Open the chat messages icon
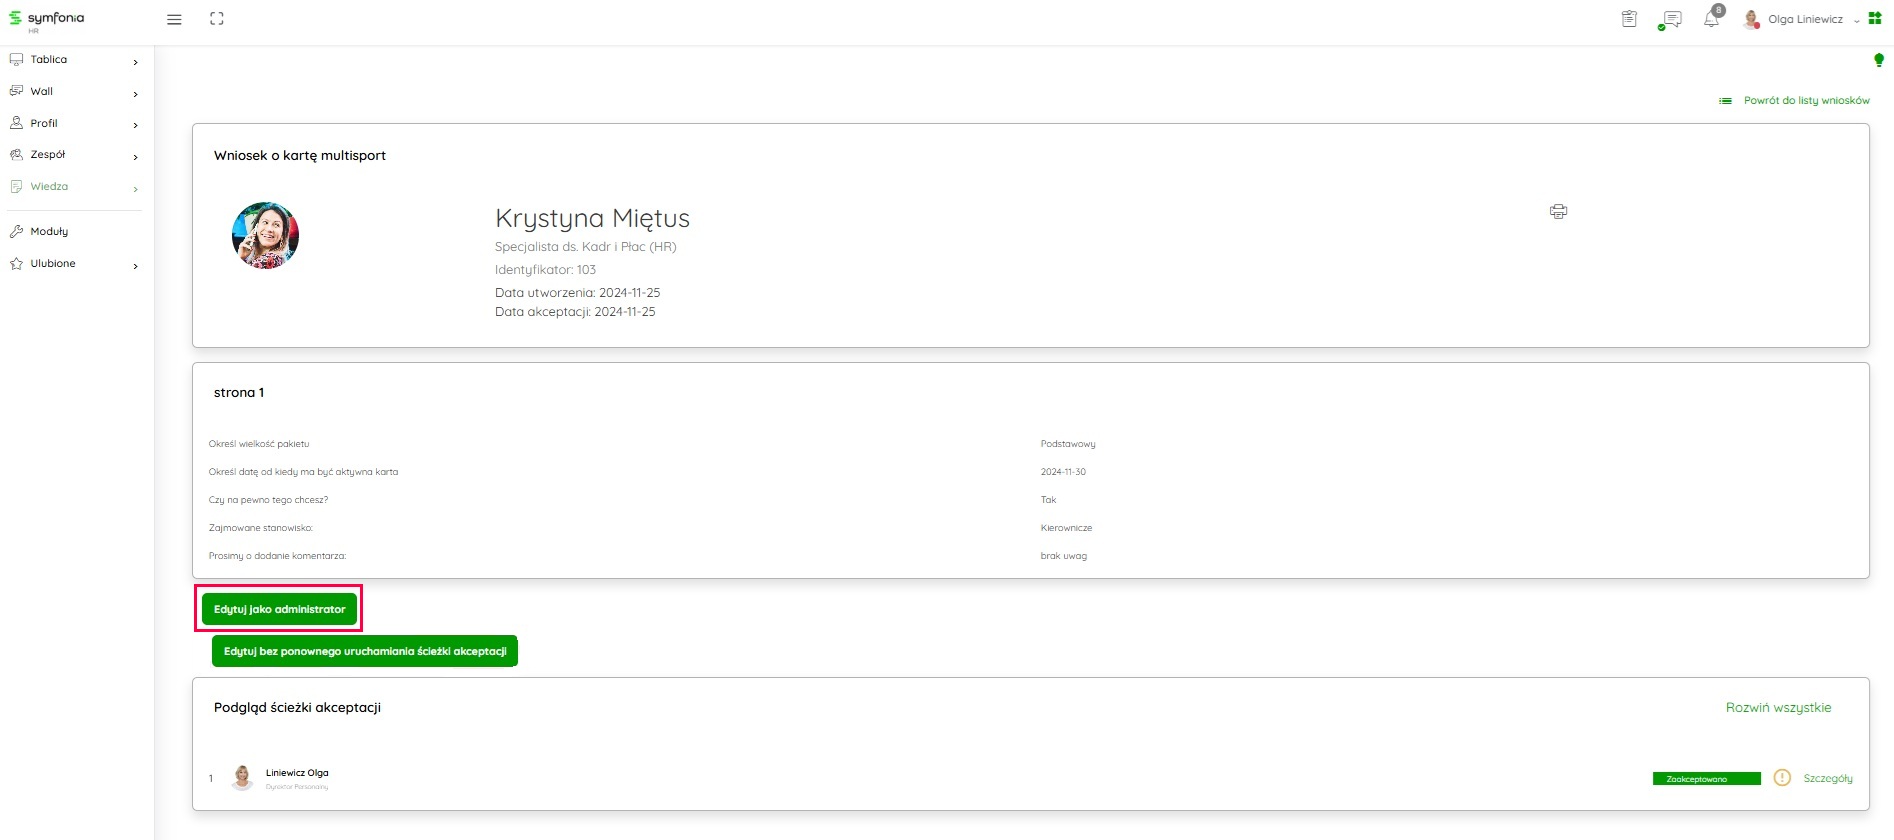The height and width of the screenshot is (840, 1894). (1670, 20)
